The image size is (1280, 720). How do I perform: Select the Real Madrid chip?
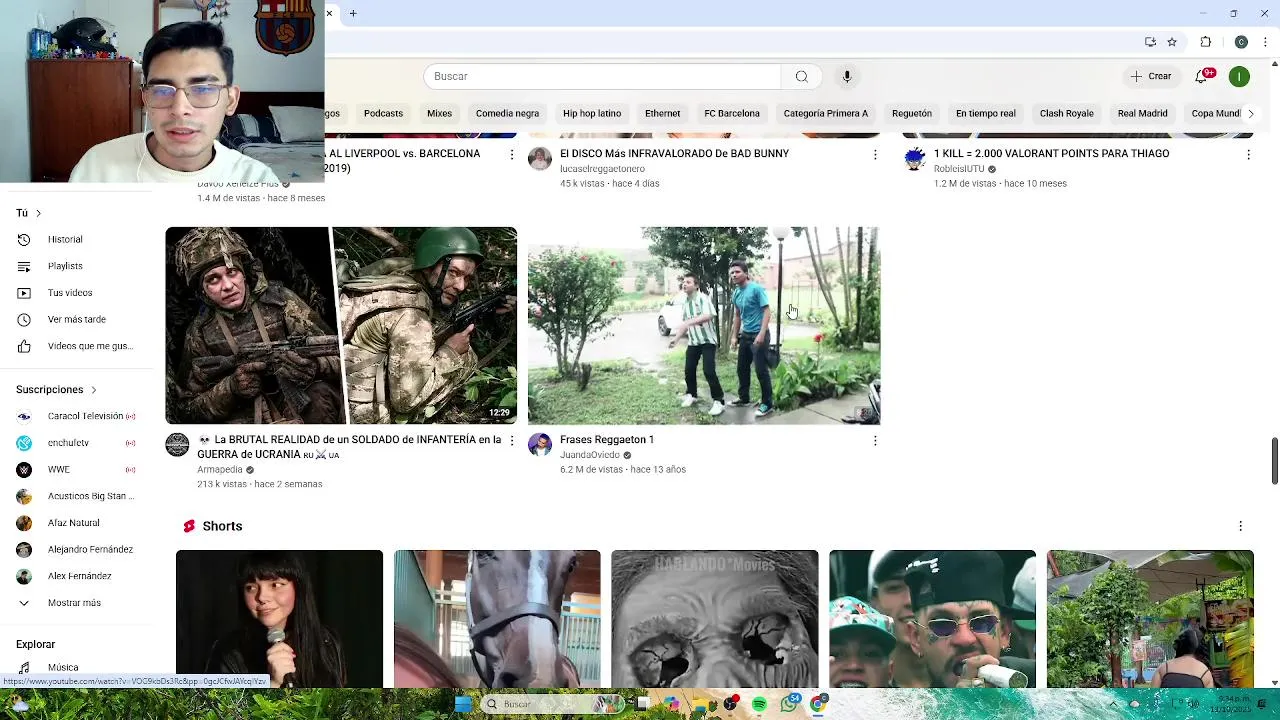(x=1143, y=114)
